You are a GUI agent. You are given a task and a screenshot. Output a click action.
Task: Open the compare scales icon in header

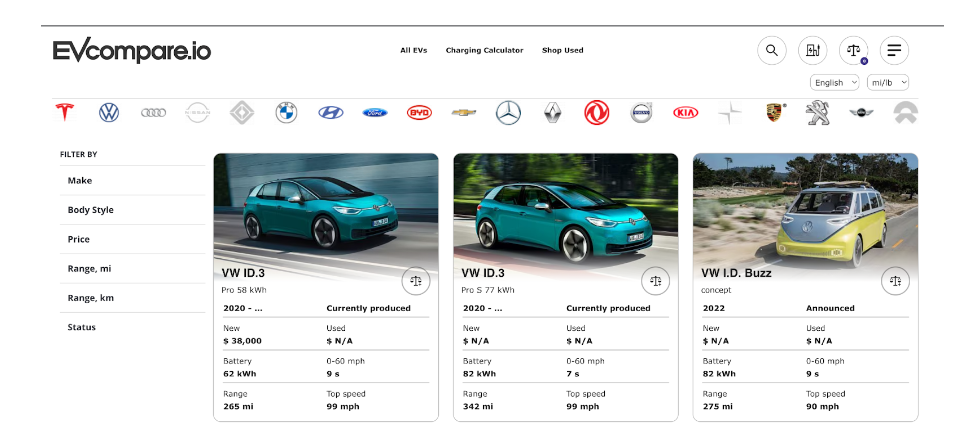coord(853,51)
